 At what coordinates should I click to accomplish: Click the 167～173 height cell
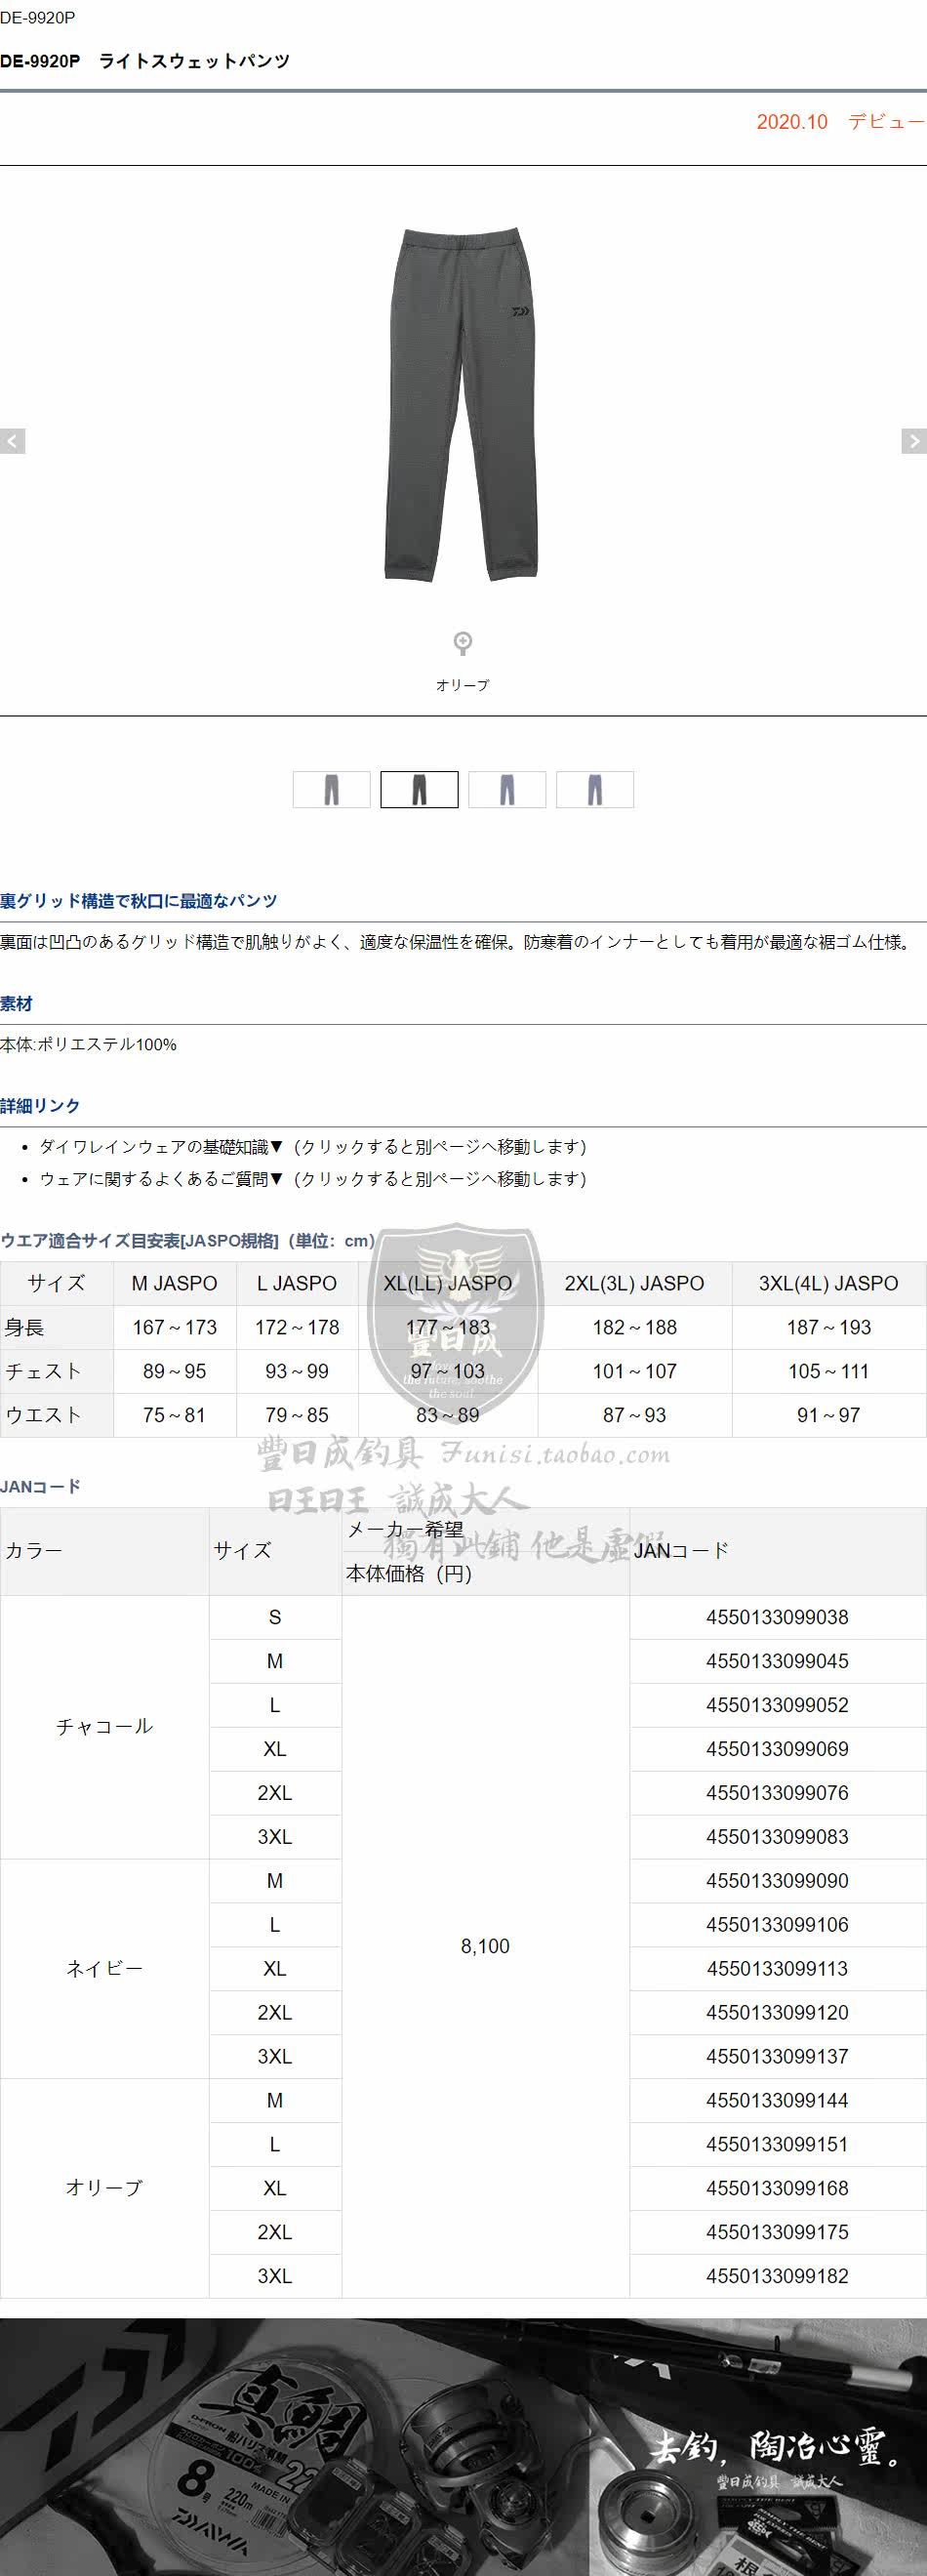[175, 1328]
